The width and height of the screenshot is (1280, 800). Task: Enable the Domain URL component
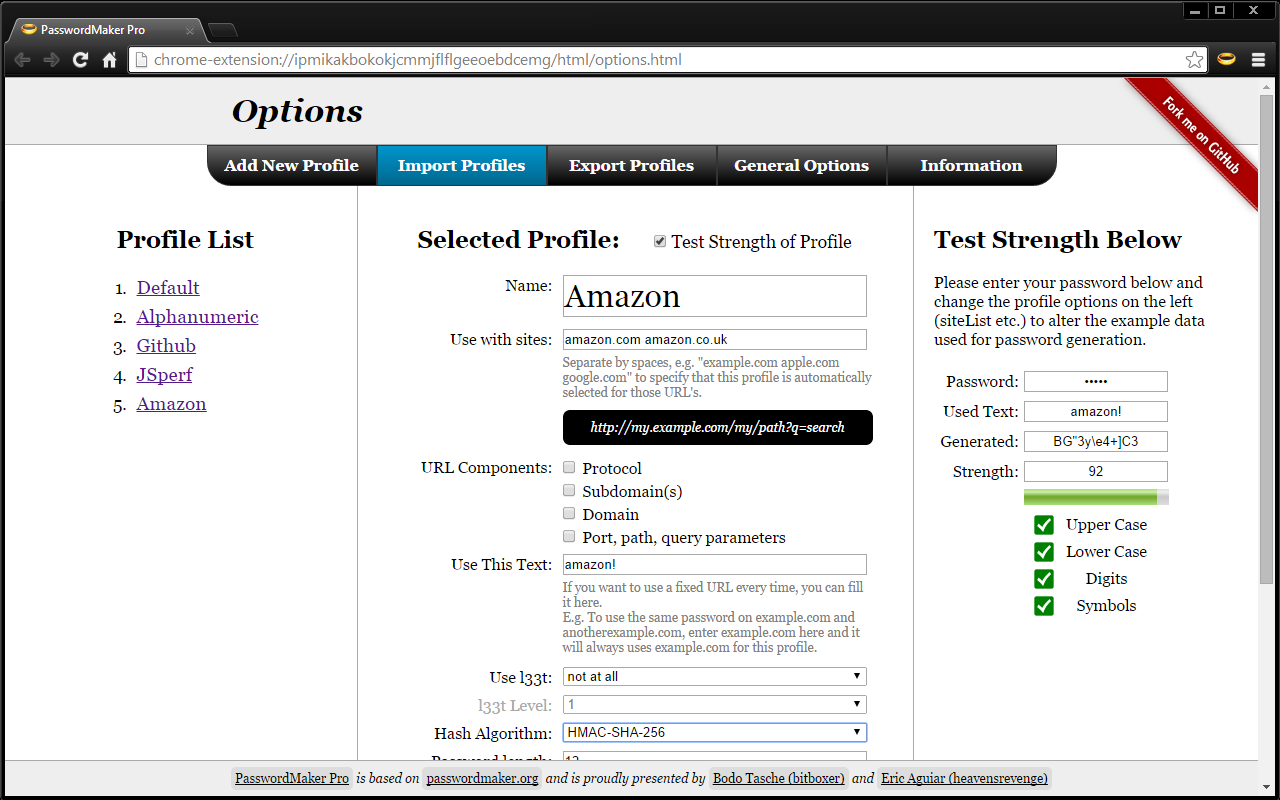[569, 513]
